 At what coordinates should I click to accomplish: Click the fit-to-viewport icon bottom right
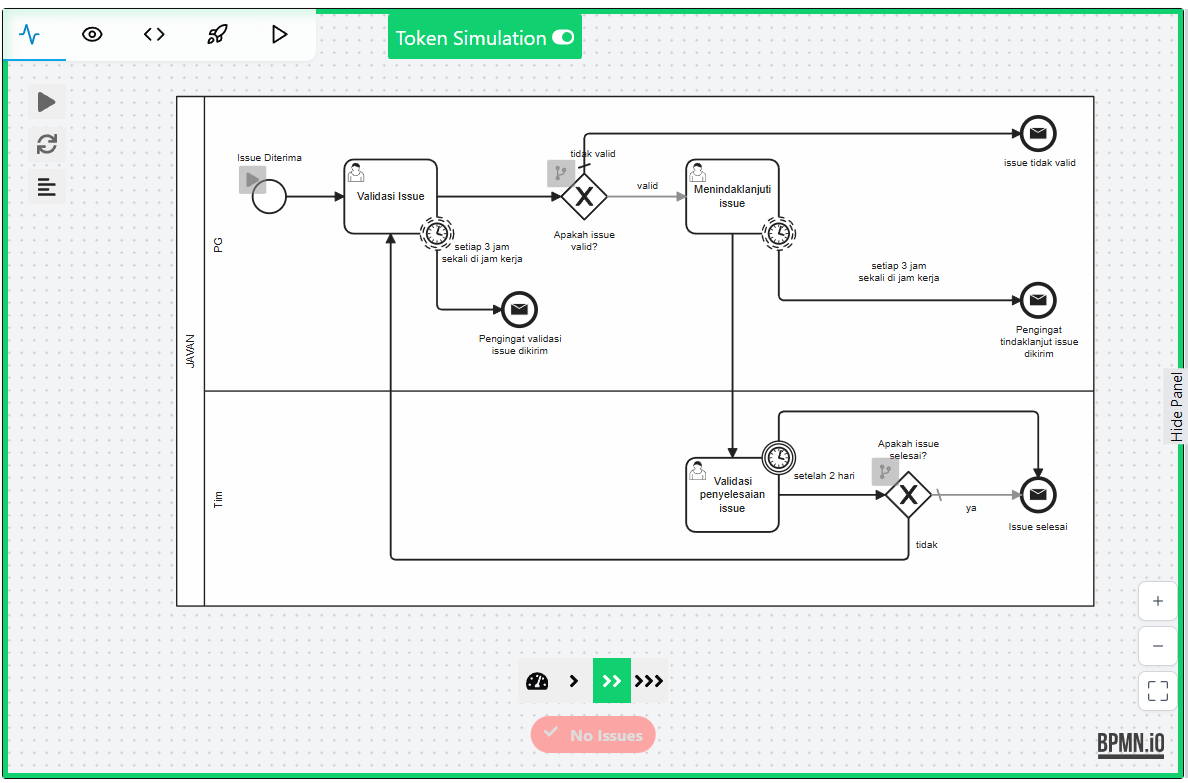(x=1157, y=691)
